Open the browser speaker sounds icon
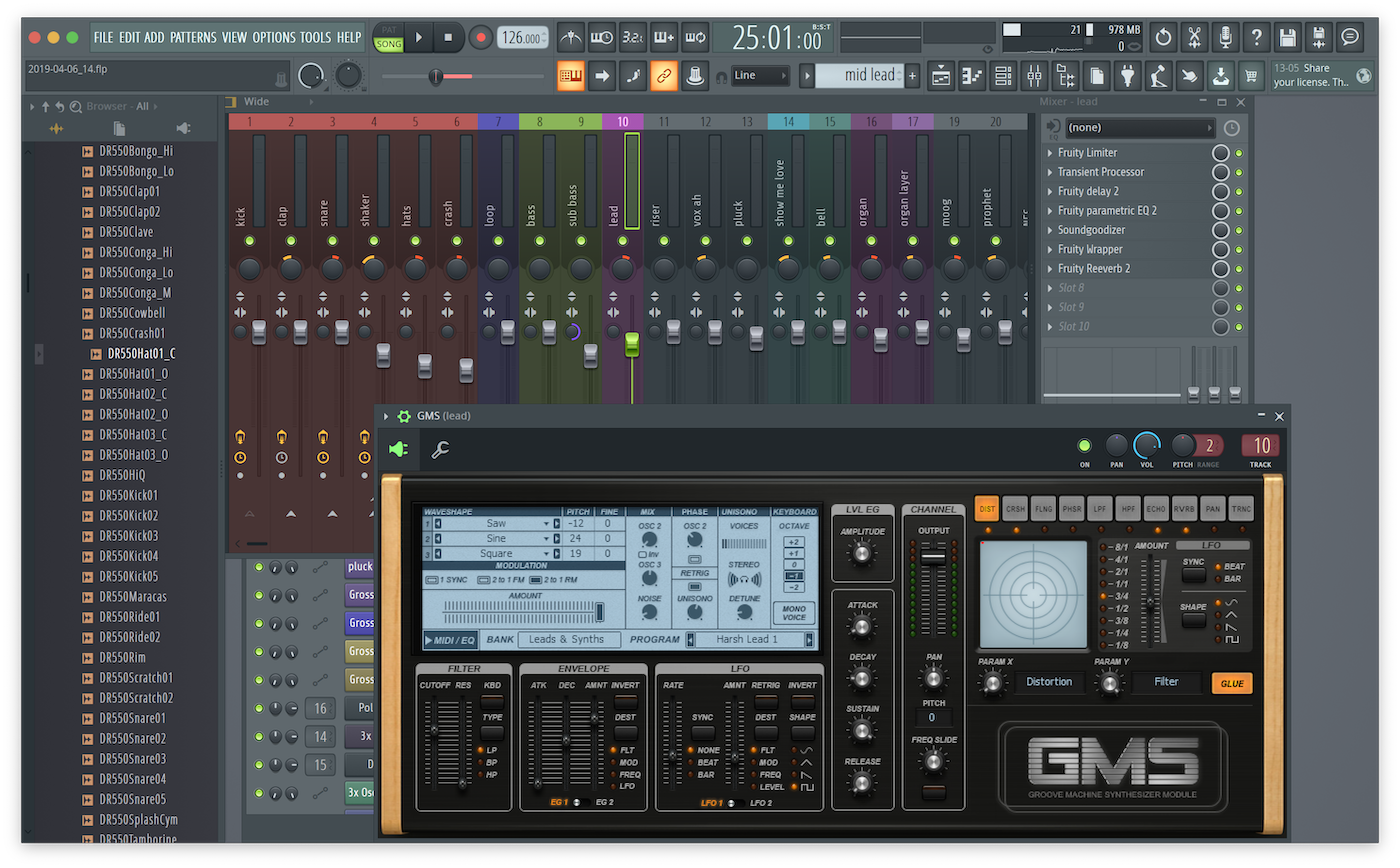This screenshot has width=1400, height=868. point(183,128)
